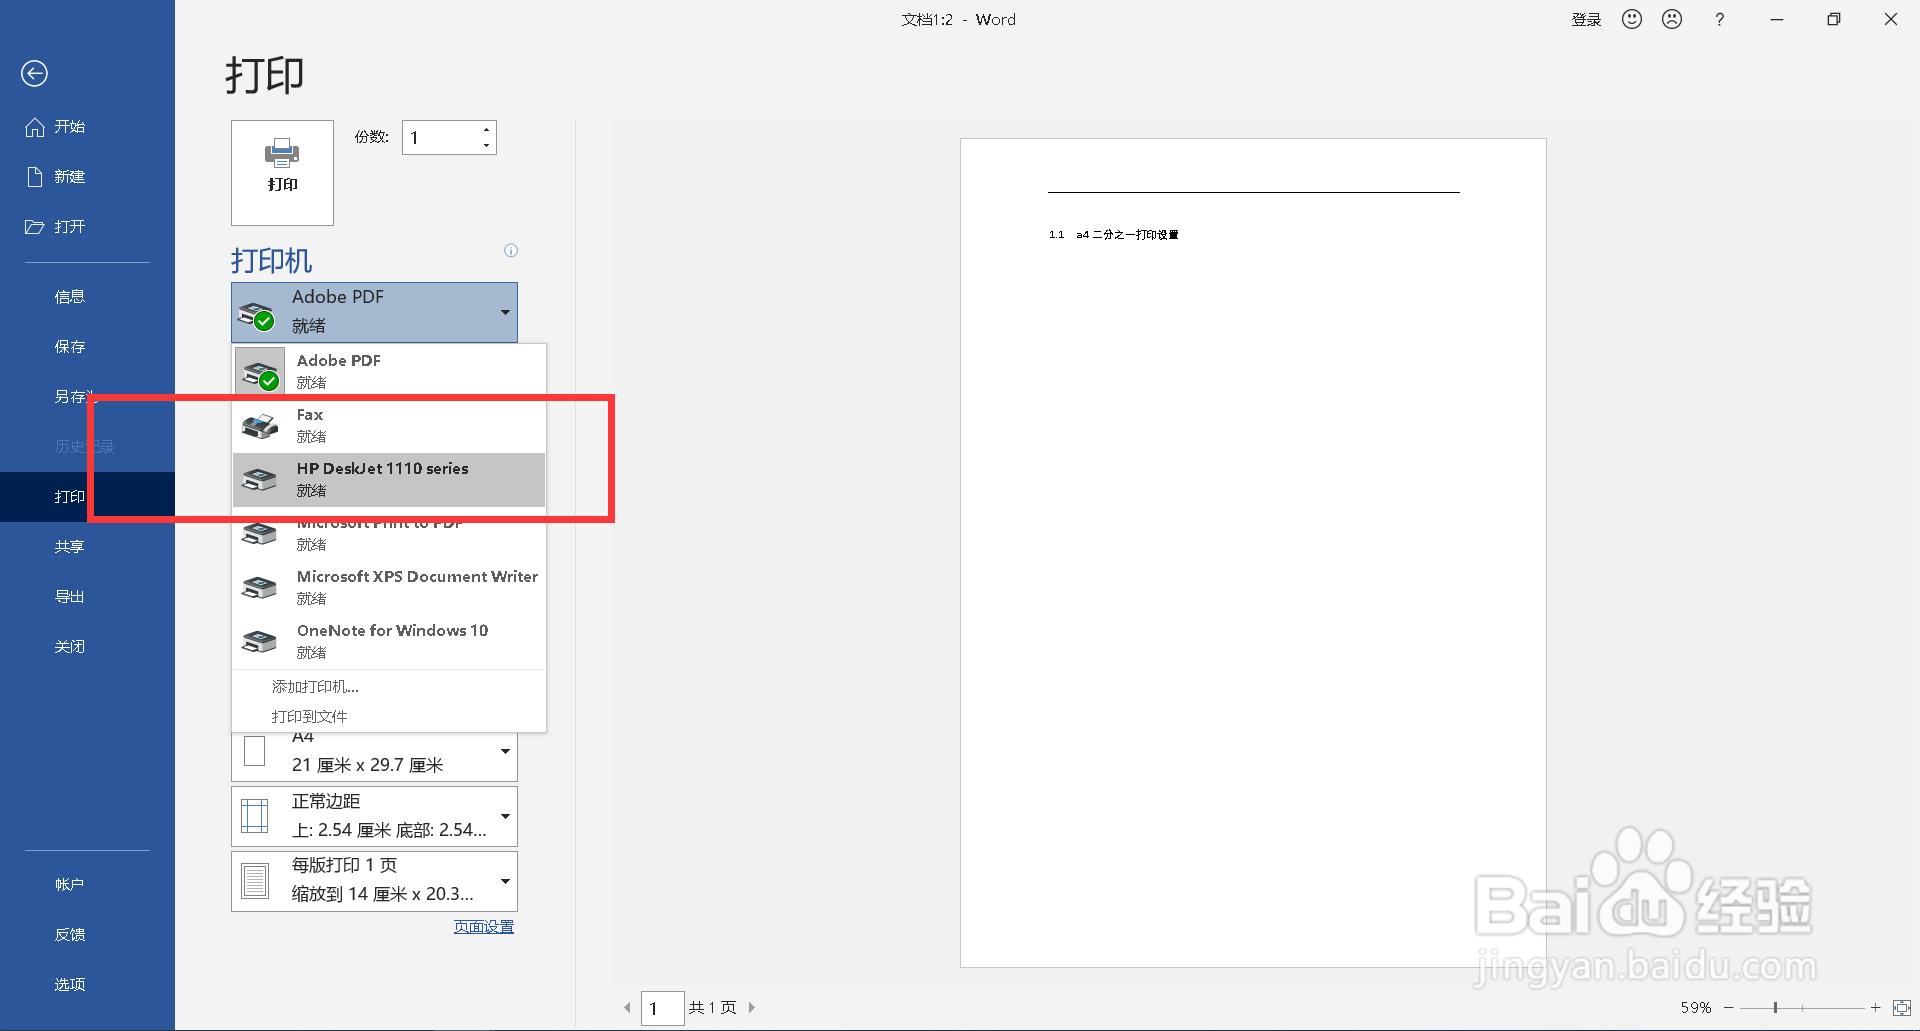Open 帐户 in the sidebar
This screenshot has height=1031, width=1920.
70,885
